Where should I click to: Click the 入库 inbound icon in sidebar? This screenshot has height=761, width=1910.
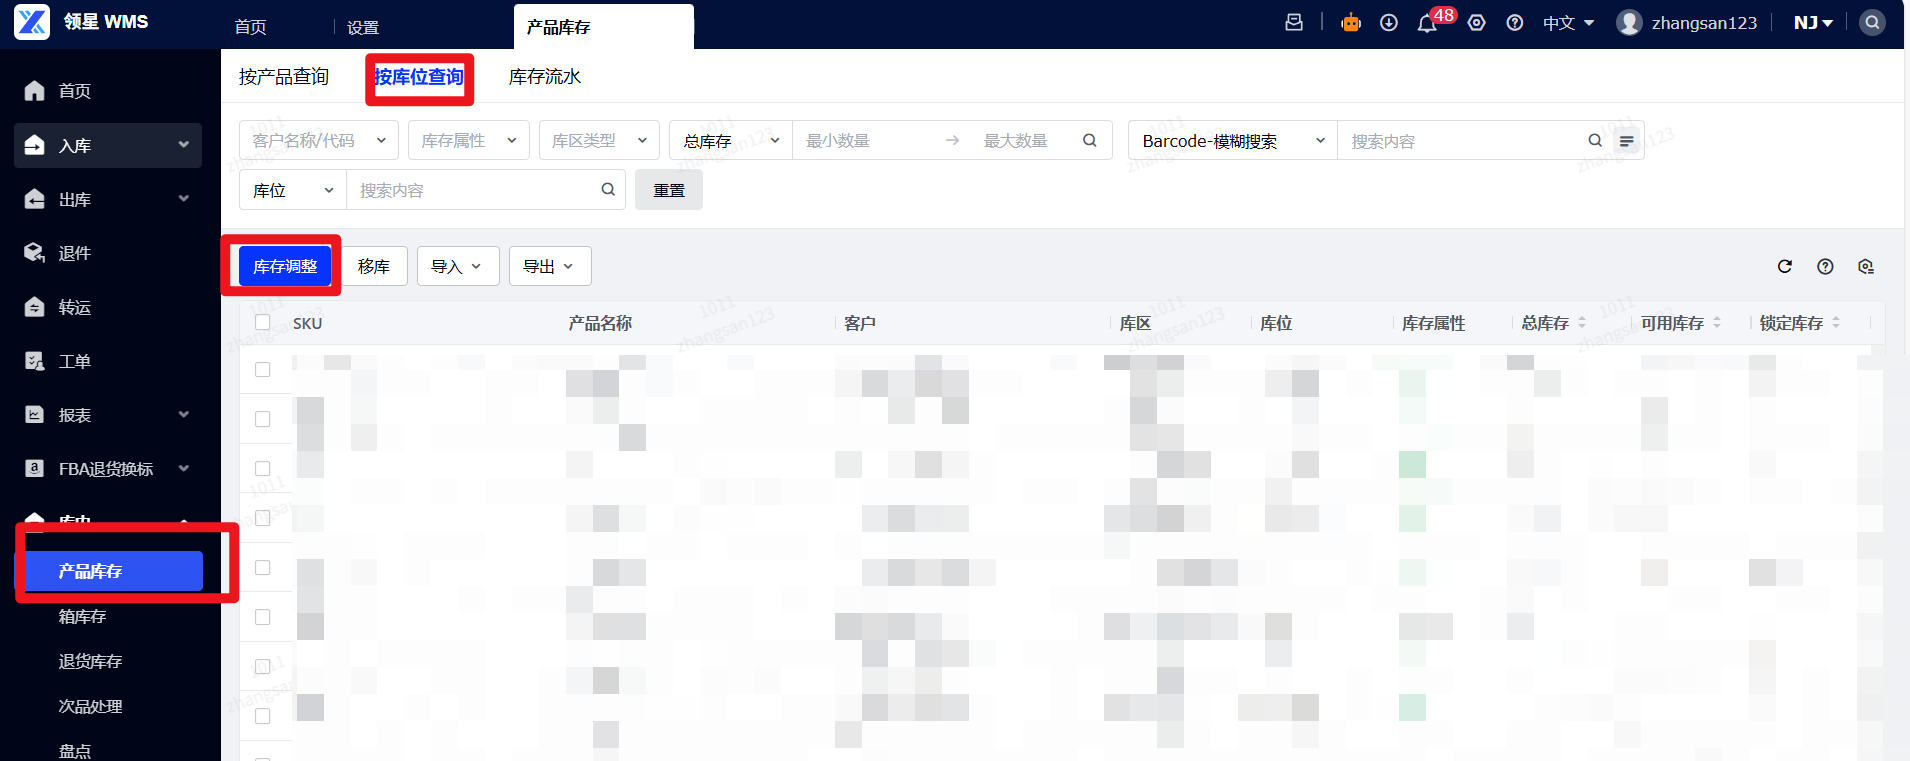coord(35,145)
